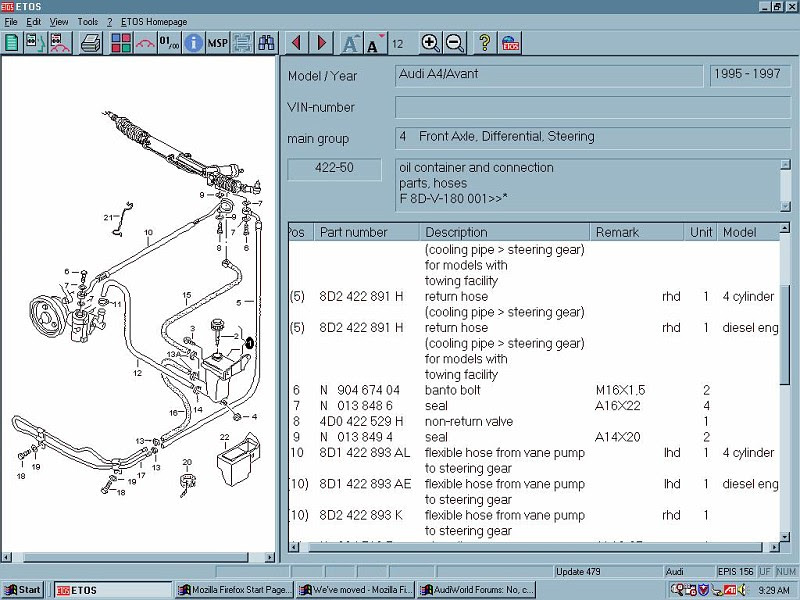Click the 1995 - 1997 year field

coord(749,76)
